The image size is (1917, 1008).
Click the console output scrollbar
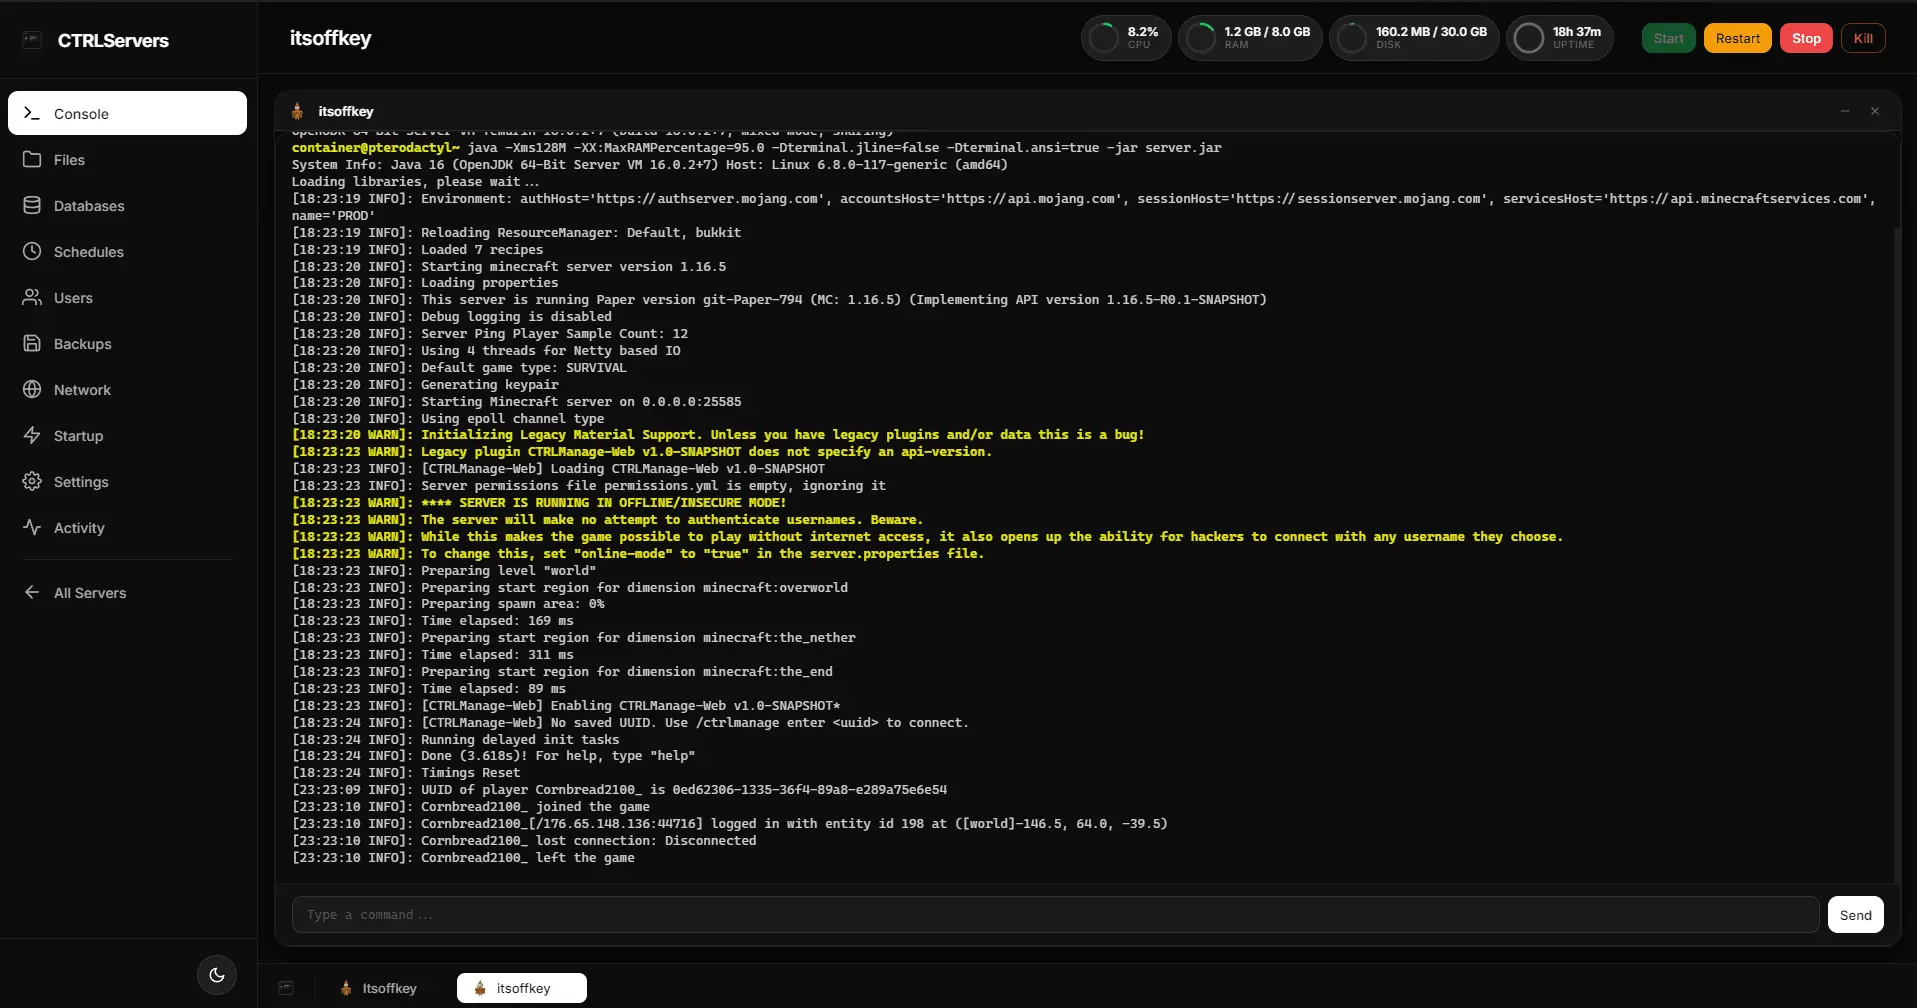pos(1896,553)
